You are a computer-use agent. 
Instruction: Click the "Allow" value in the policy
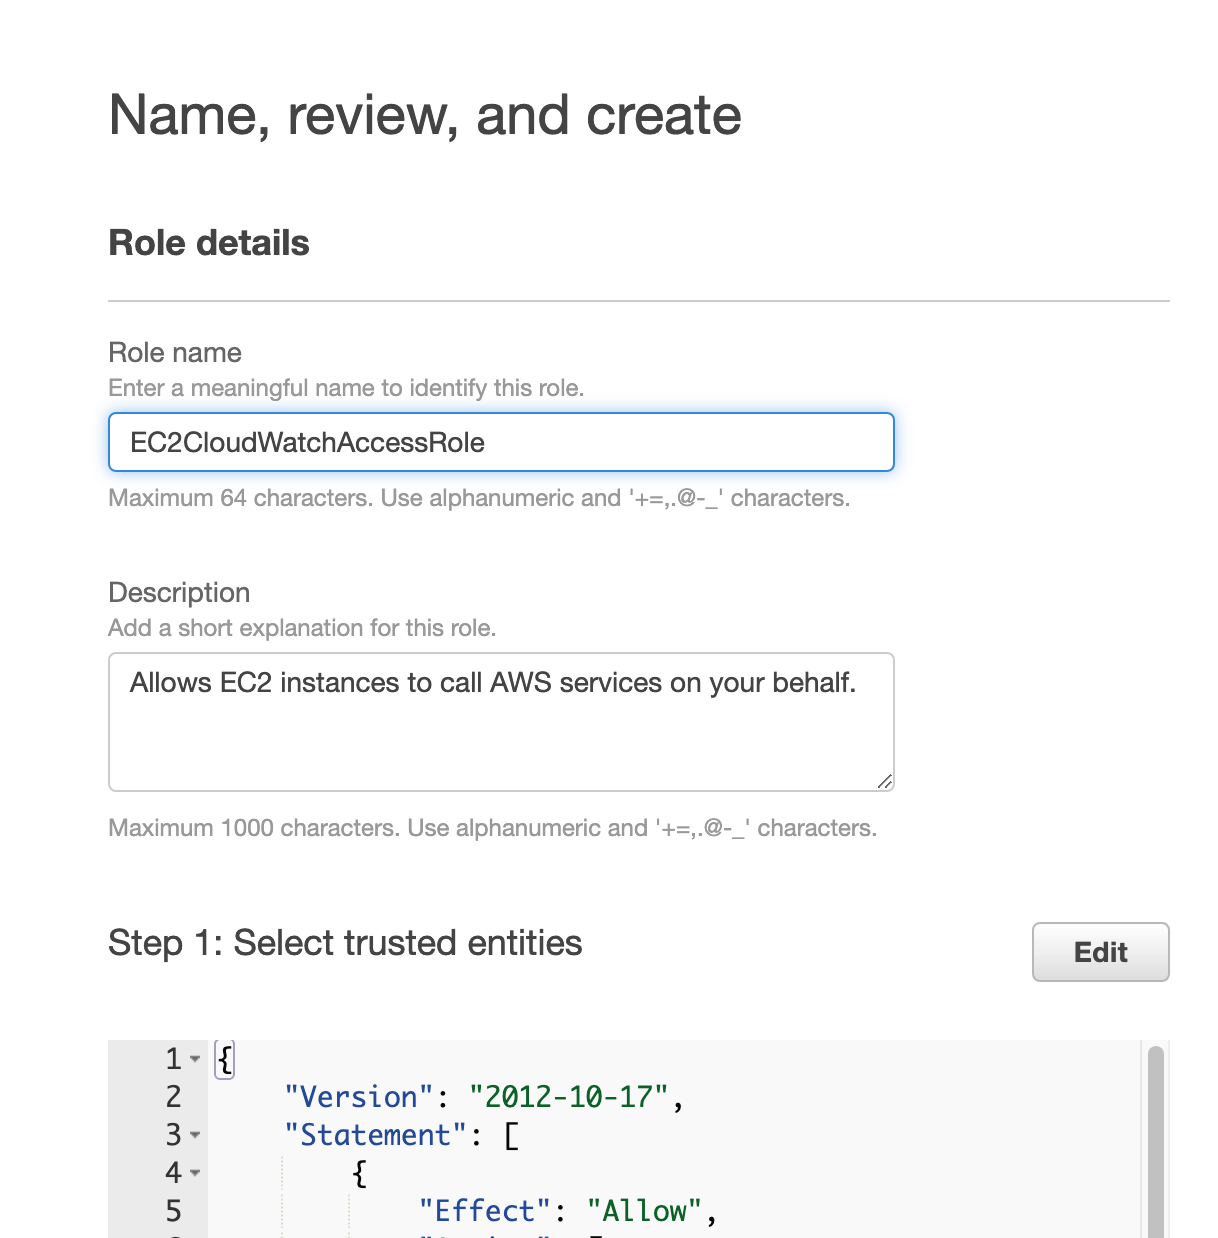[x=644, y=1211]
